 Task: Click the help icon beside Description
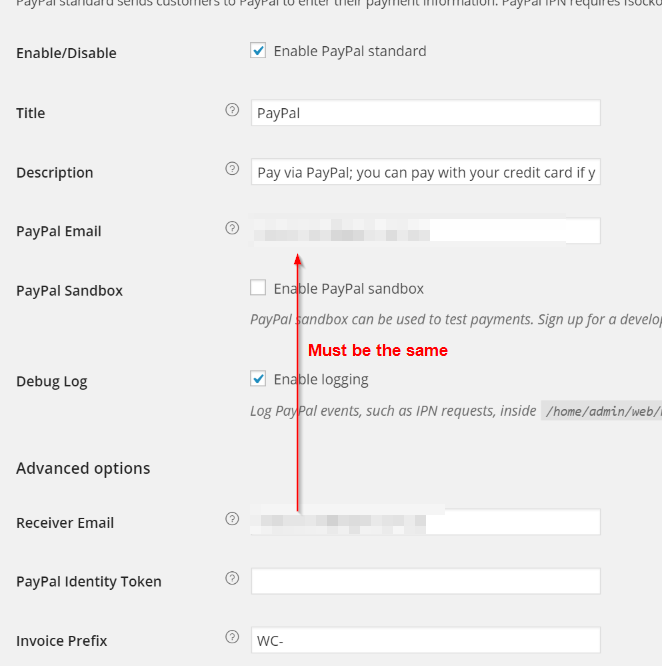[232, 169]
